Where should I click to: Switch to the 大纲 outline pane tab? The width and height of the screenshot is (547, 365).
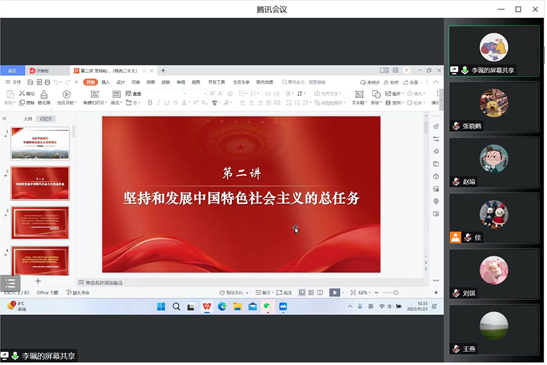(x=28, y=119)
